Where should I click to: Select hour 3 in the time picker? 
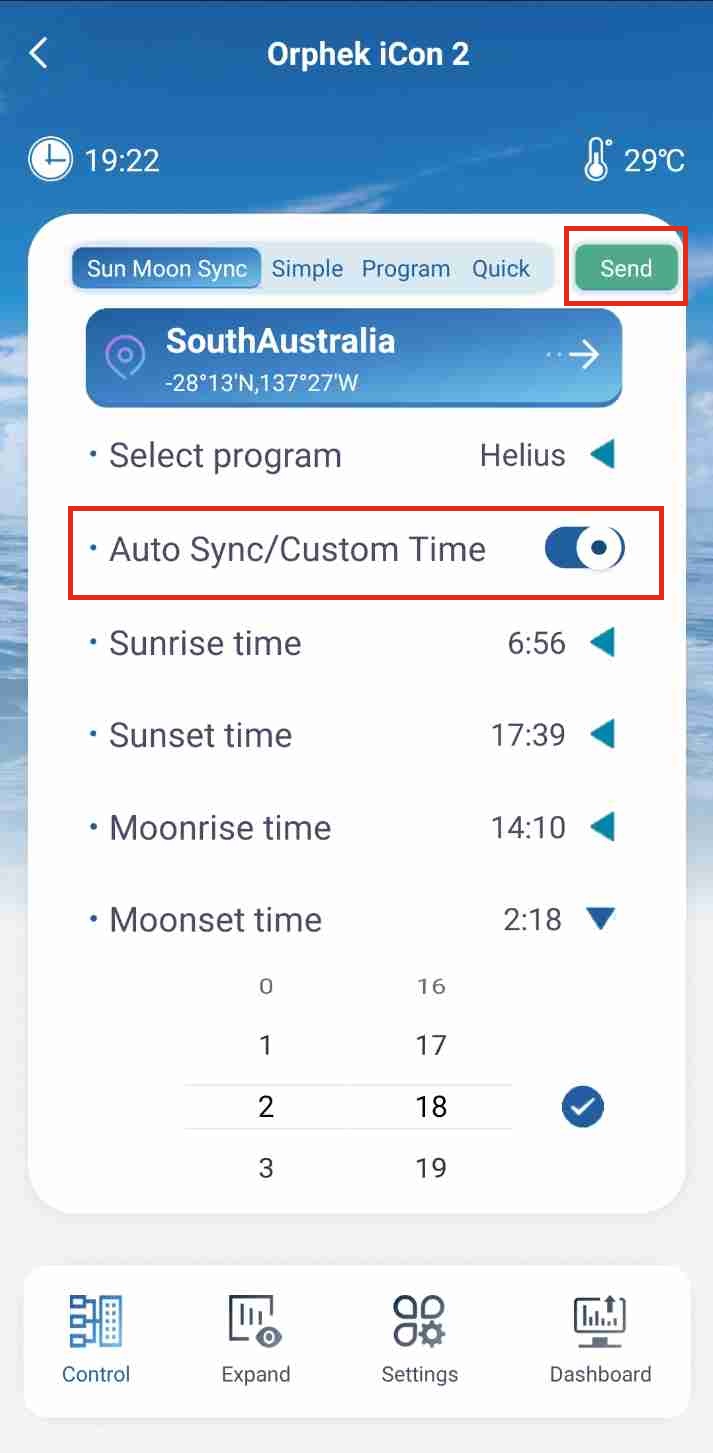(266, 1168)
